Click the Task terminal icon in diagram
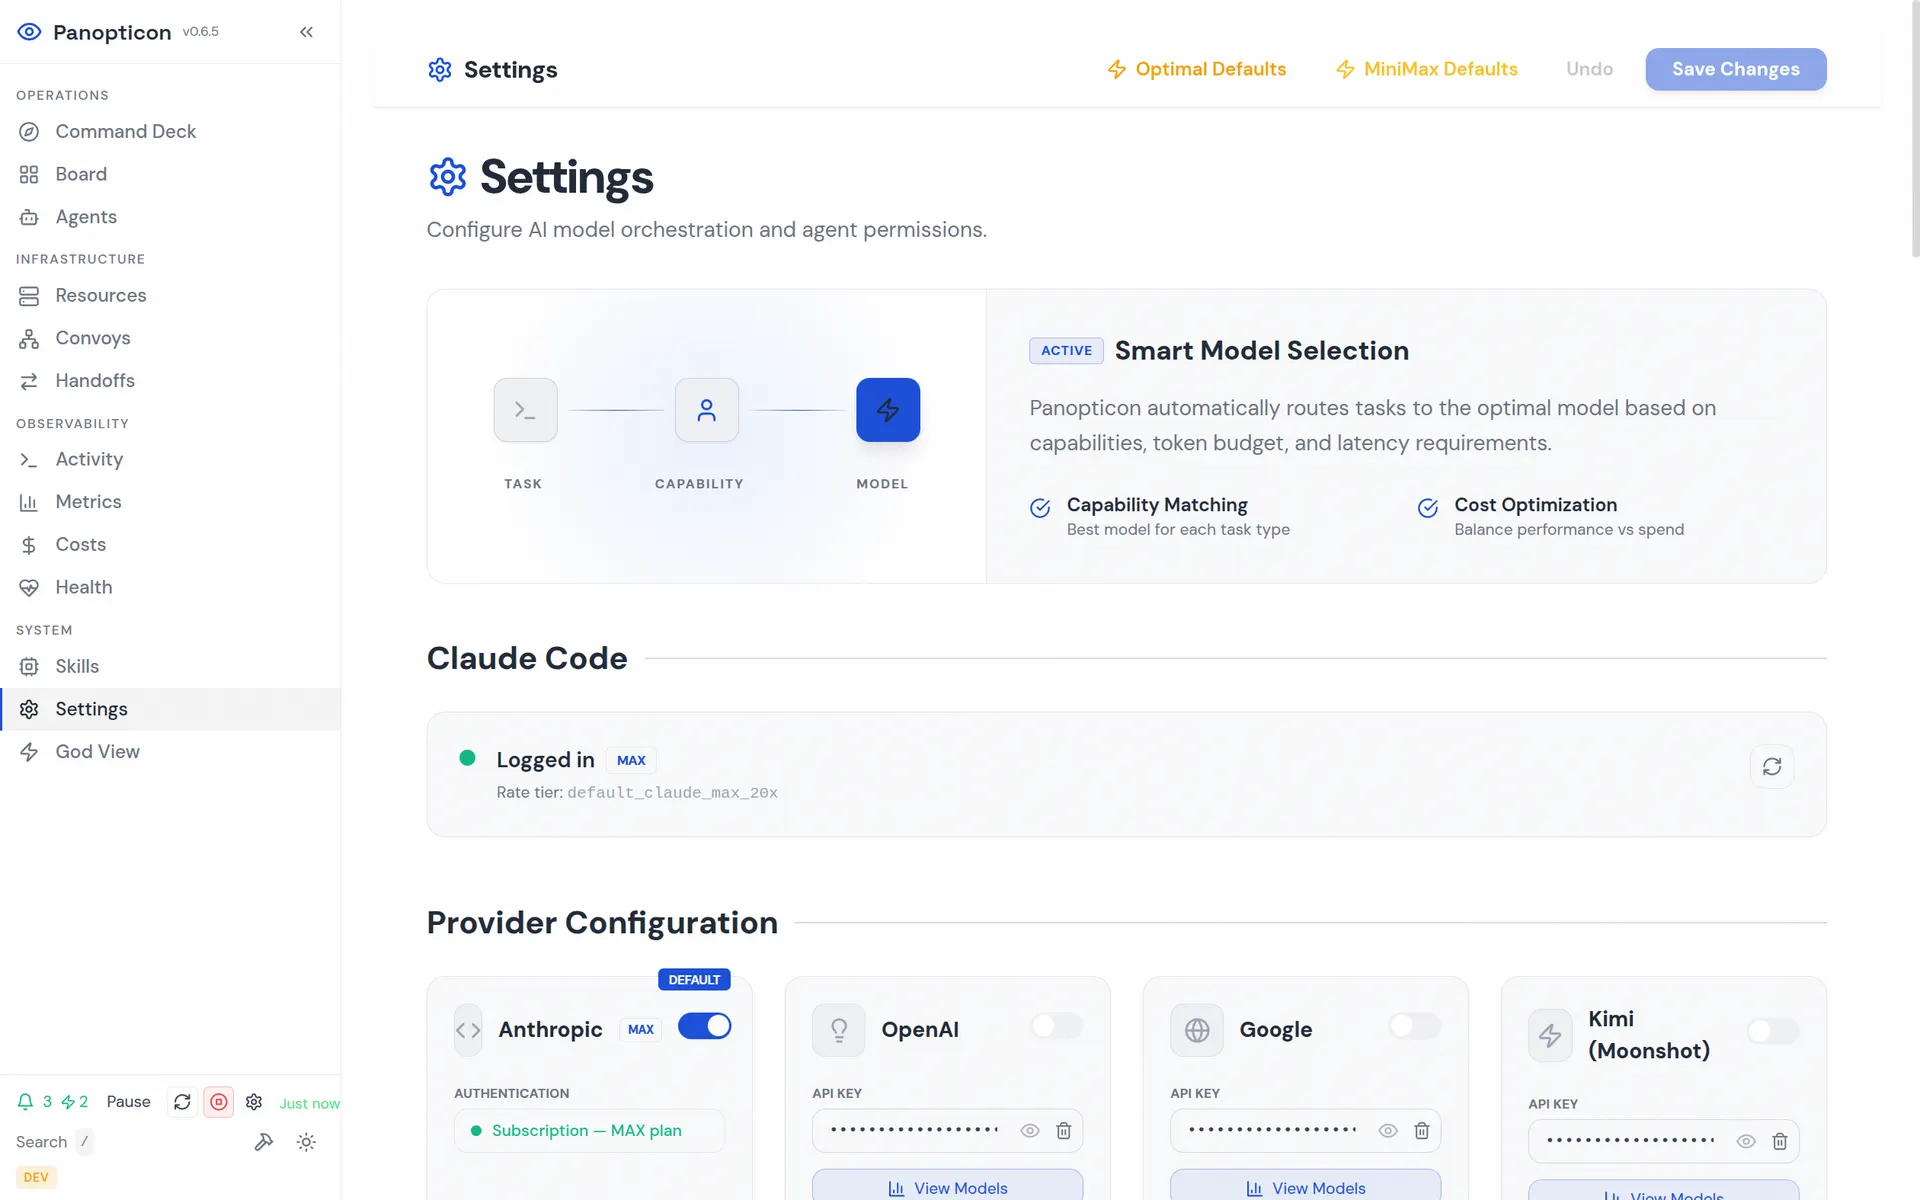 coord(525,410)
